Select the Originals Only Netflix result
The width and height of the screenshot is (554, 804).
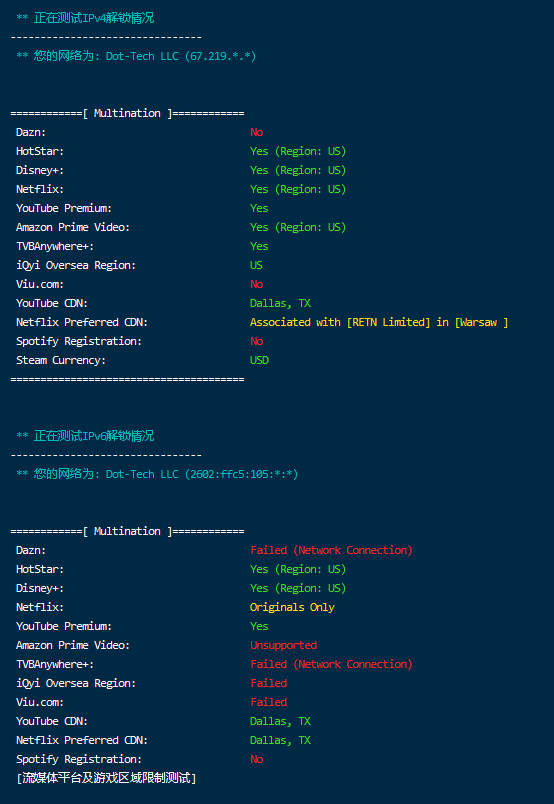coord(292,607)
